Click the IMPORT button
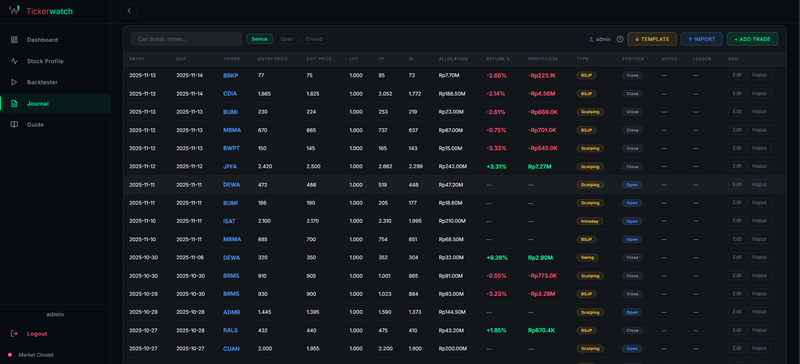800x364 pixels. pos(702,39)
